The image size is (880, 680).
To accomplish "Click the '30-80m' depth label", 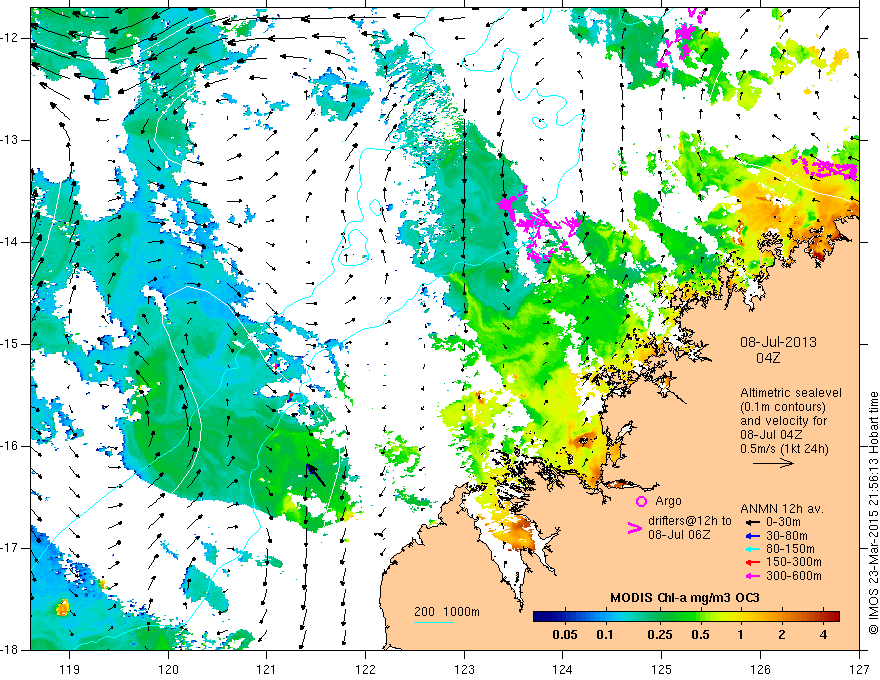I will (x=787, y=536).
